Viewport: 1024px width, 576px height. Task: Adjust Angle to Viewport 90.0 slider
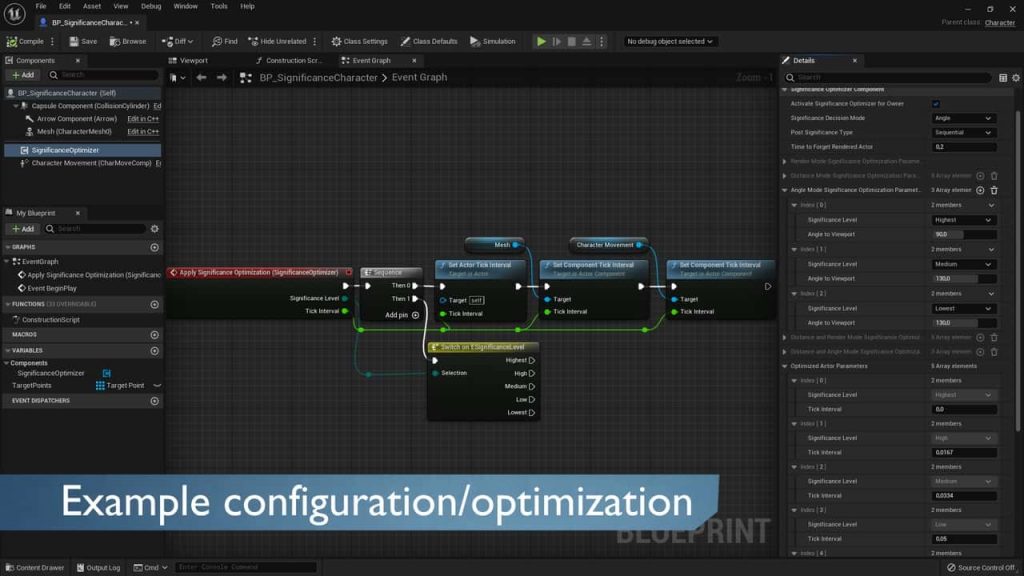pyautogui.click(x=963, y=234)
